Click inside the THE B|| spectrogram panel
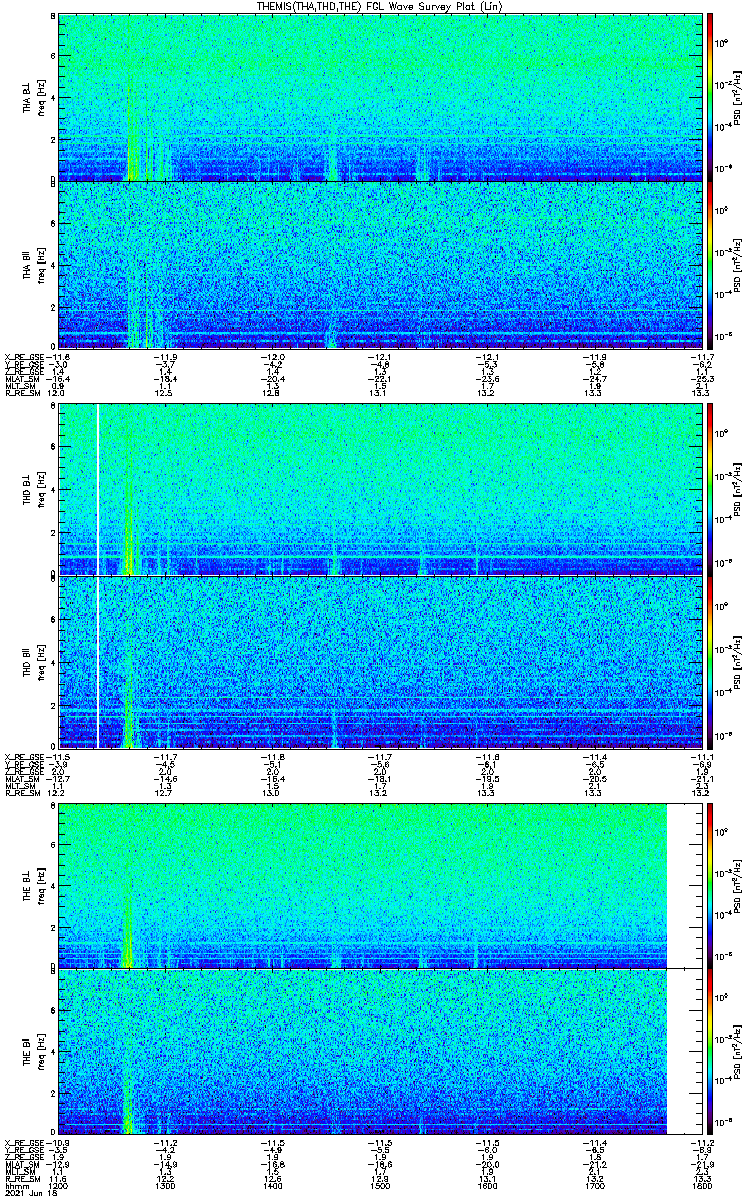This screenshot has width=750, height=1200. 381,1052
